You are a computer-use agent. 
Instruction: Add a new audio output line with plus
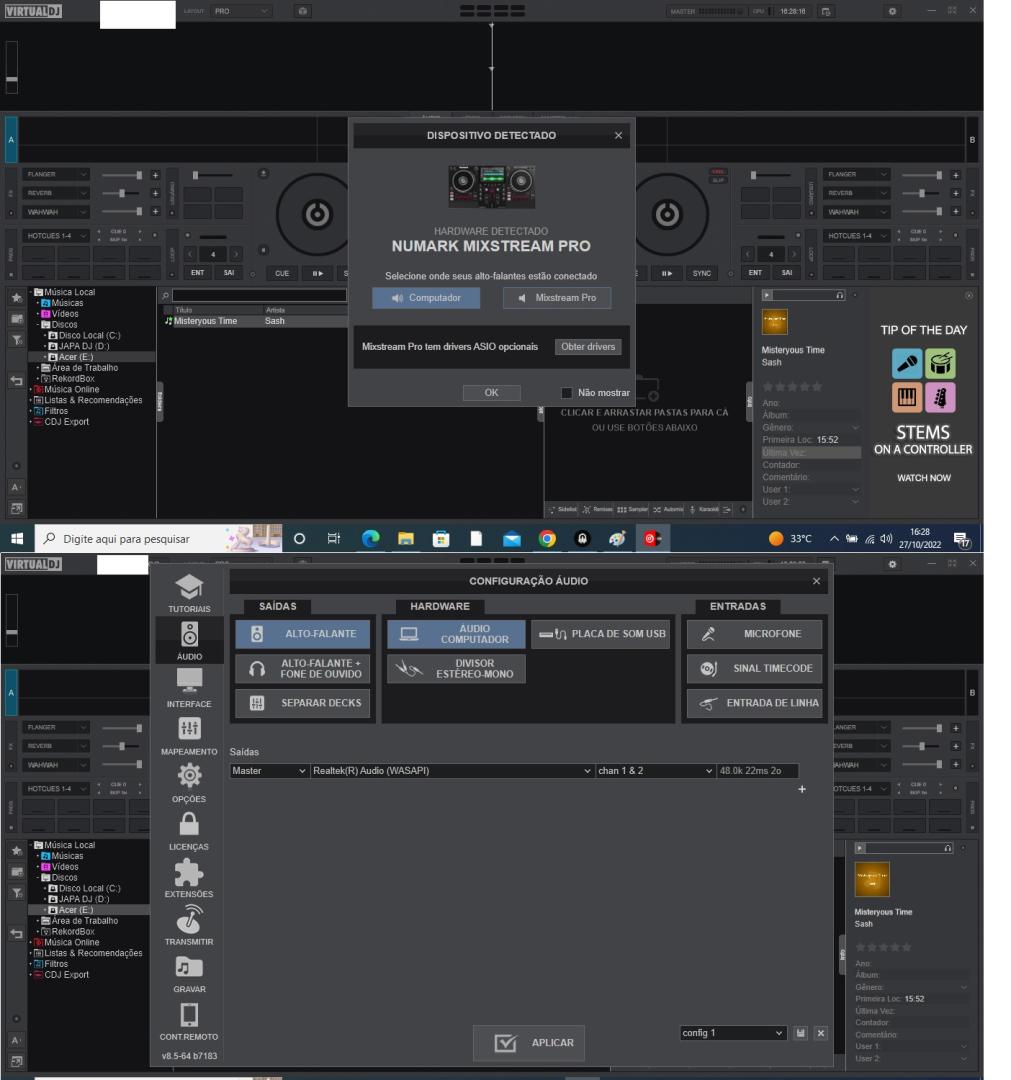tap(802, 789)
